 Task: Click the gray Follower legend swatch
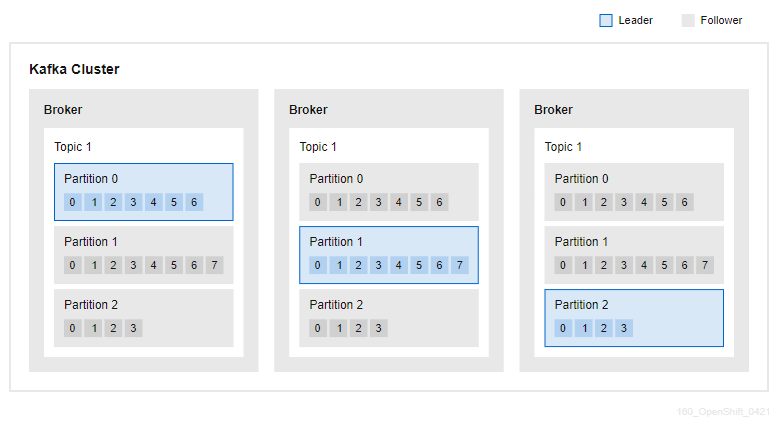click(x=688, y=20)
